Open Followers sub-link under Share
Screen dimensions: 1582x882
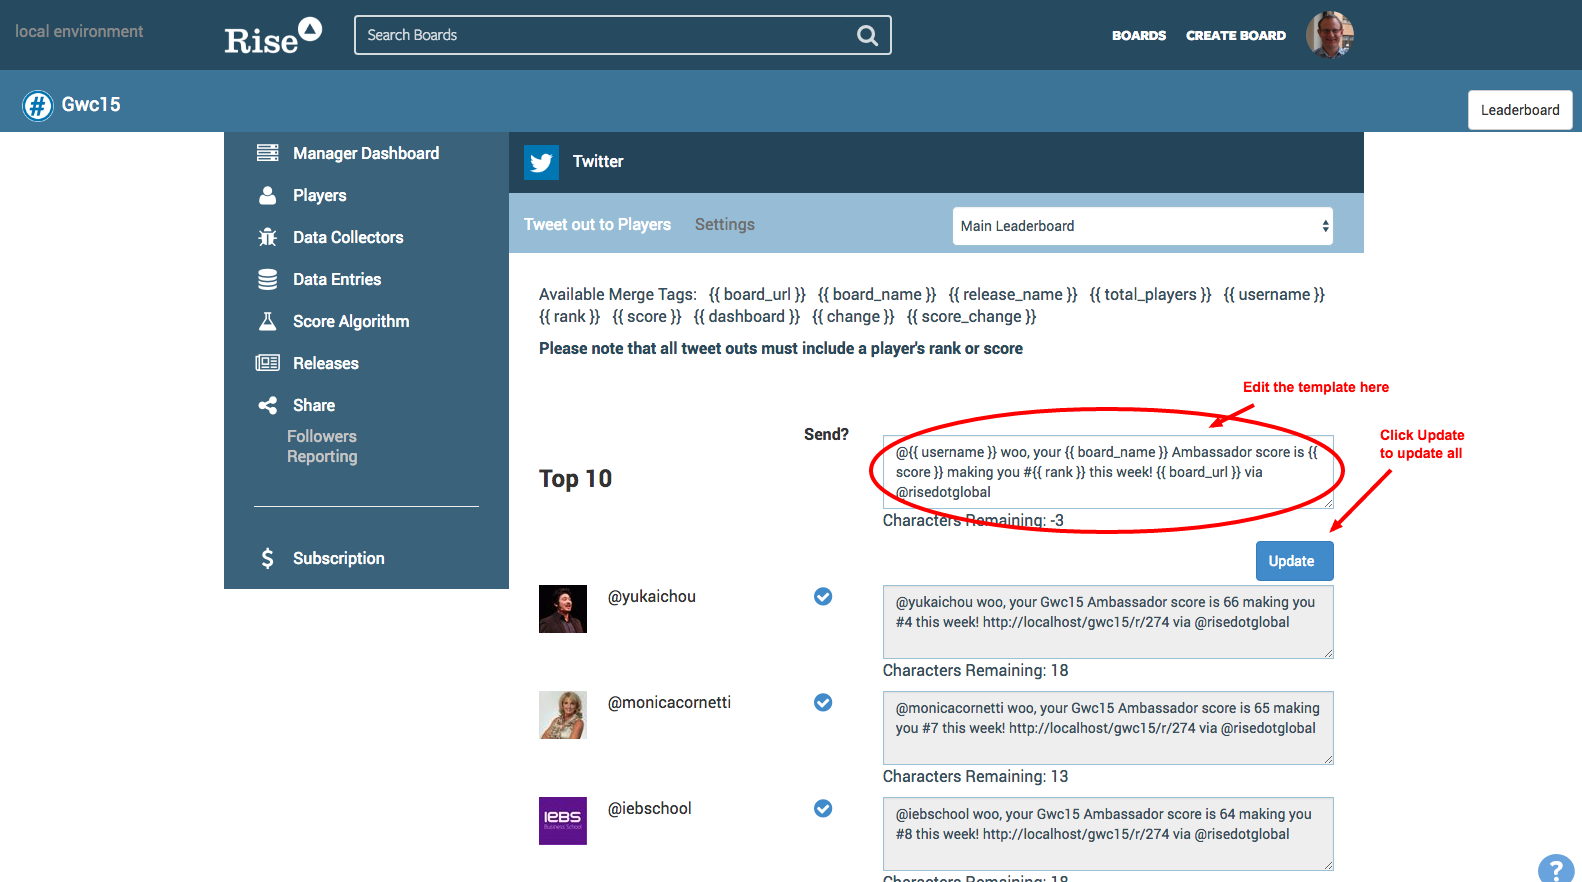pos(322,436)
